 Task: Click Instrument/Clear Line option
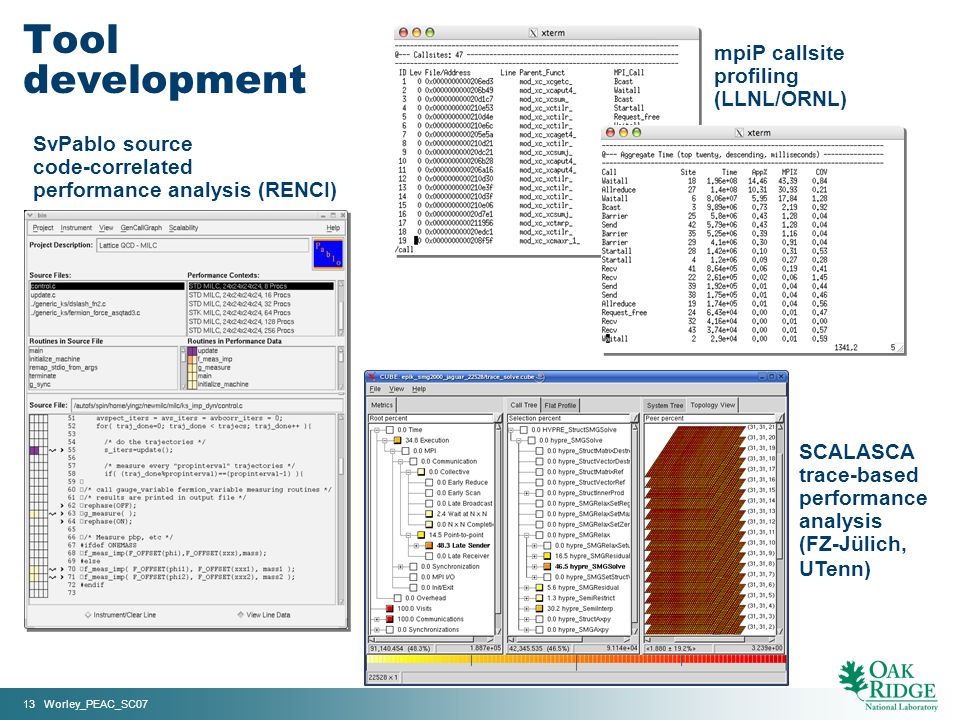[x=121, y=615]
